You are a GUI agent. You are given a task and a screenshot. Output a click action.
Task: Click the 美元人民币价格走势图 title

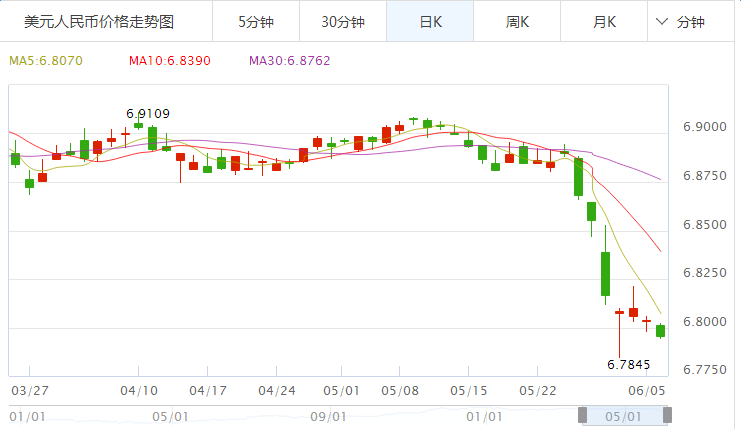tap(99, 22)
